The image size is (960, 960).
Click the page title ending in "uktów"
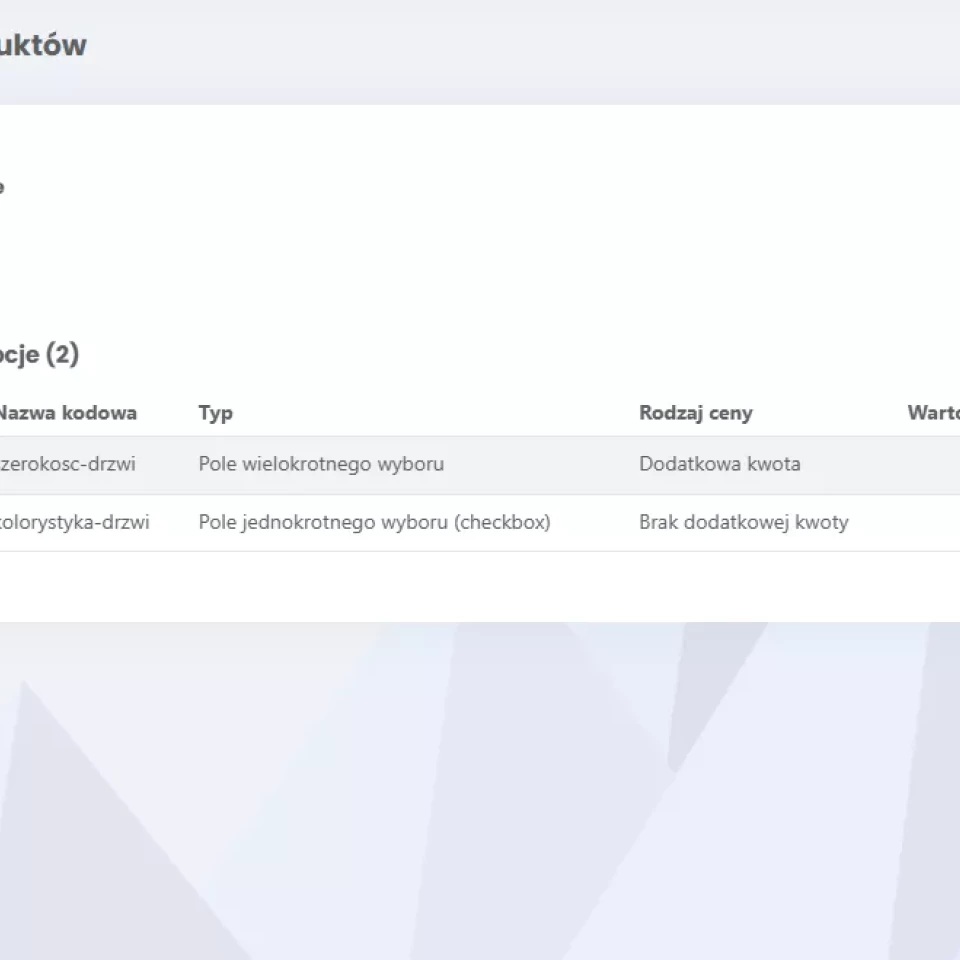(42, 45)
